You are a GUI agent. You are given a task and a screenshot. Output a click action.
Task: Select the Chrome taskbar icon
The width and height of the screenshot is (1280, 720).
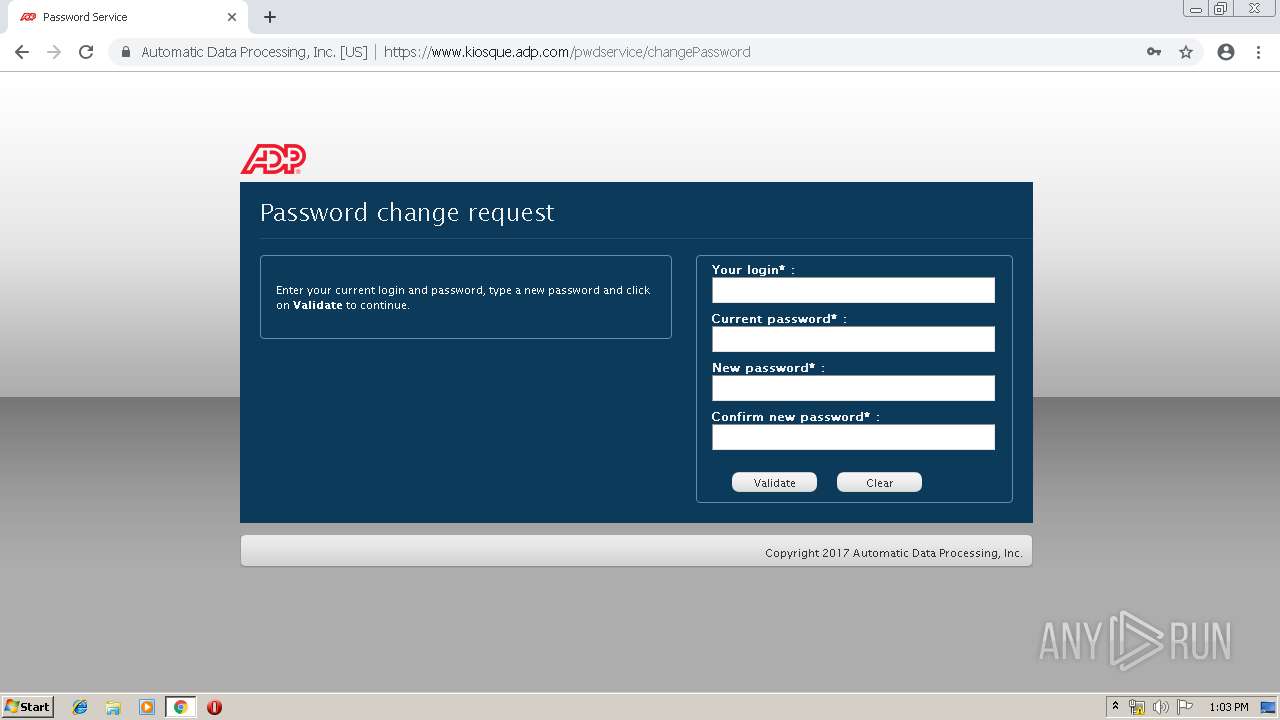click(180, 707)
